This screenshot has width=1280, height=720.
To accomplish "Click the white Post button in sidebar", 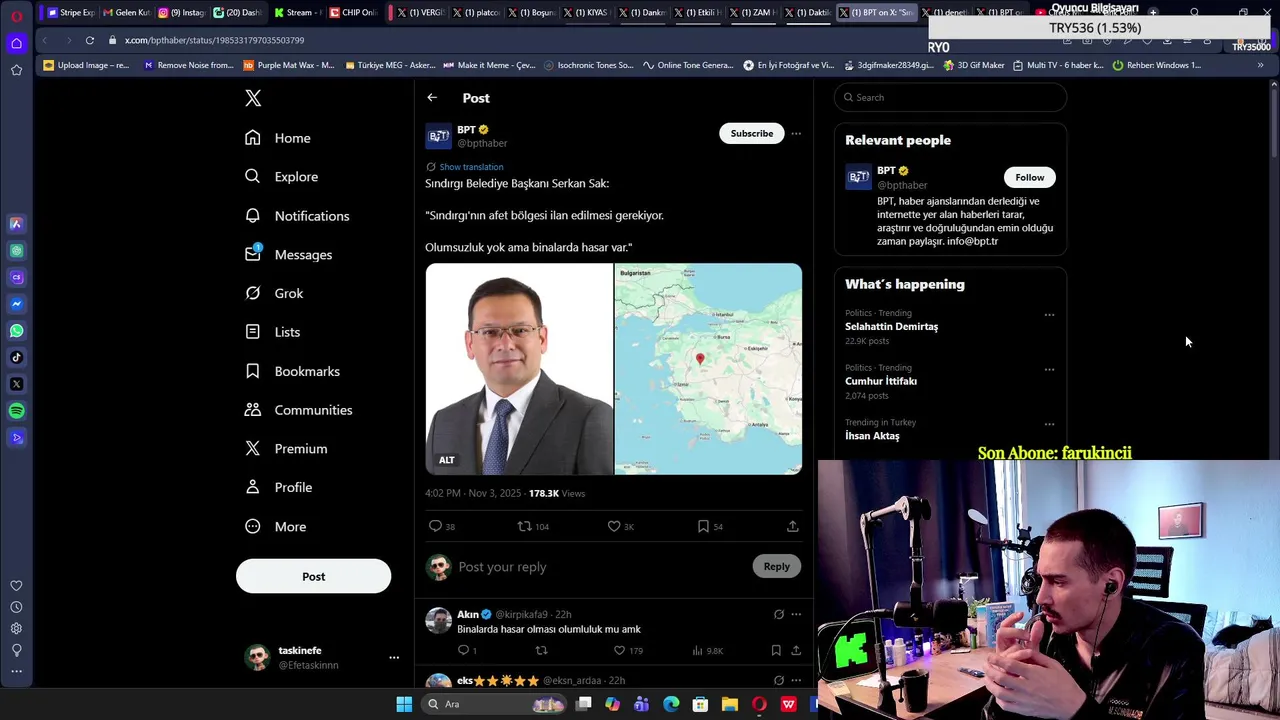I will 313,576.
